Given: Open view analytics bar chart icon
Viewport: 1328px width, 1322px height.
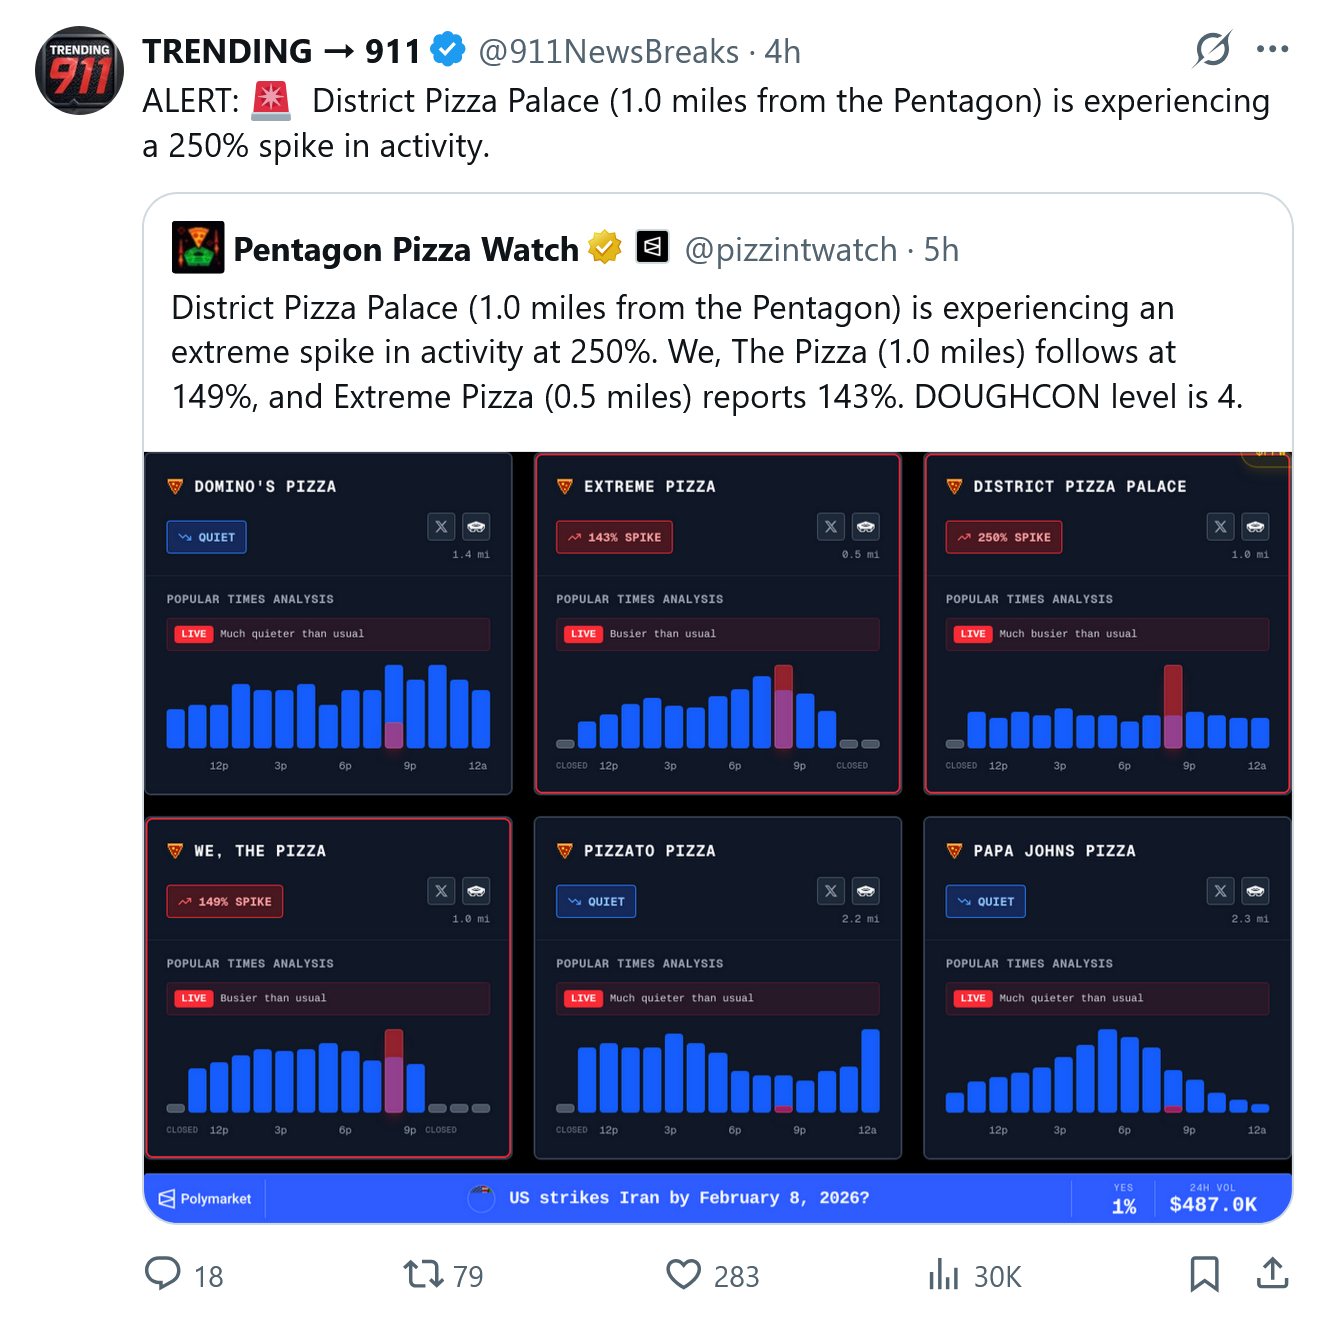Looking at the screenshot, I should pos(943,1274).
